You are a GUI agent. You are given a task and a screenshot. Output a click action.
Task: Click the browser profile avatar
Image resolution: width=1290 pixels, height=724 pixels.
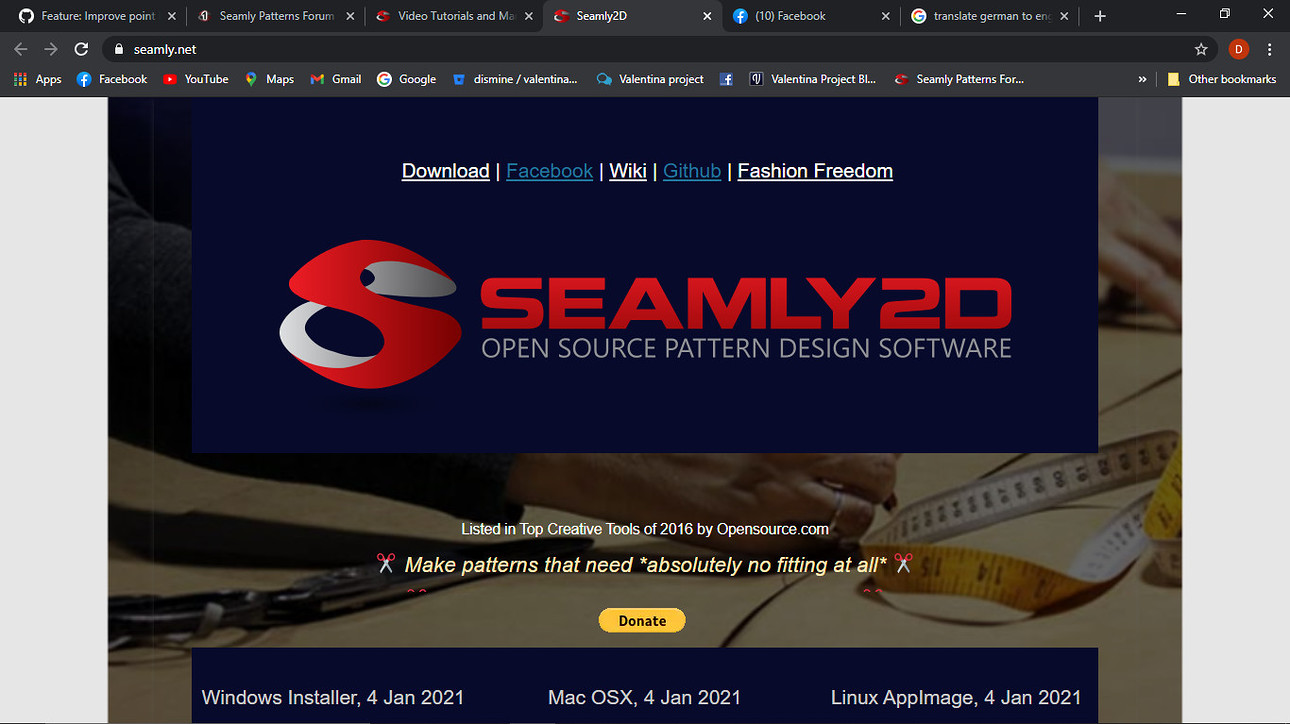(x=1238, y=48)
